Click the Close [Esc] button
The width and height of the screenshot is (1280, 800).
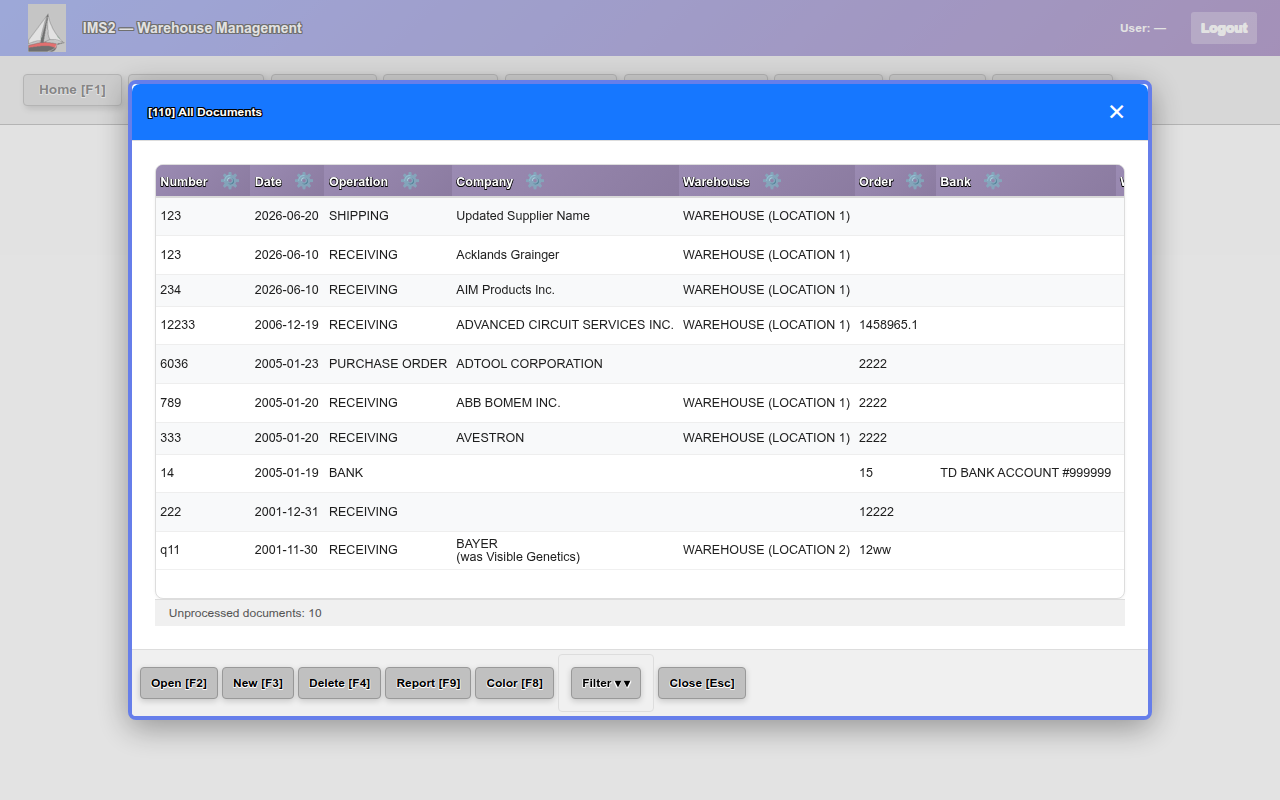tap(702, 683)
